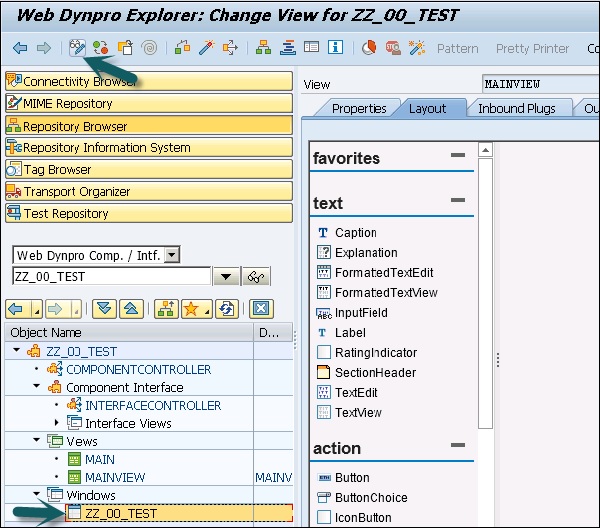
Task: Switch to the Inbound Plugs tab
Action: pyautogui.click(x=516, y=108)
